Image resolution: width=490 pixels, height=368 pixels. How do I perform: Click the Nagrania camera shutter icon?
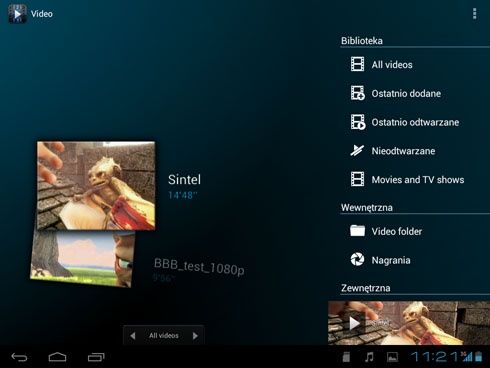click(357, 259)
